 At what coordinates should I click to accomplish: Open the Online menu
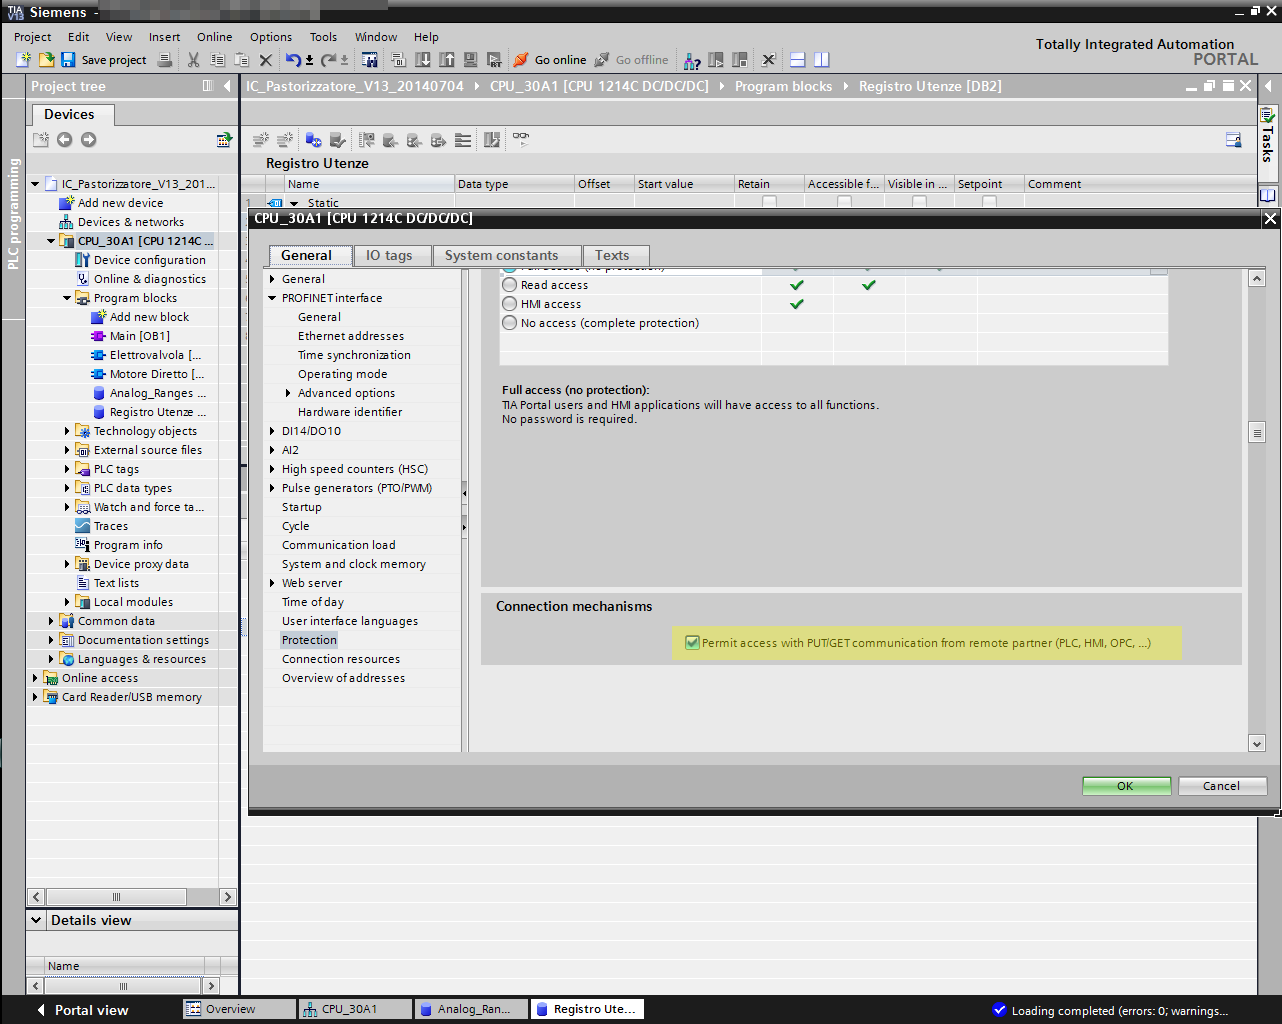[x=214, y=37]
